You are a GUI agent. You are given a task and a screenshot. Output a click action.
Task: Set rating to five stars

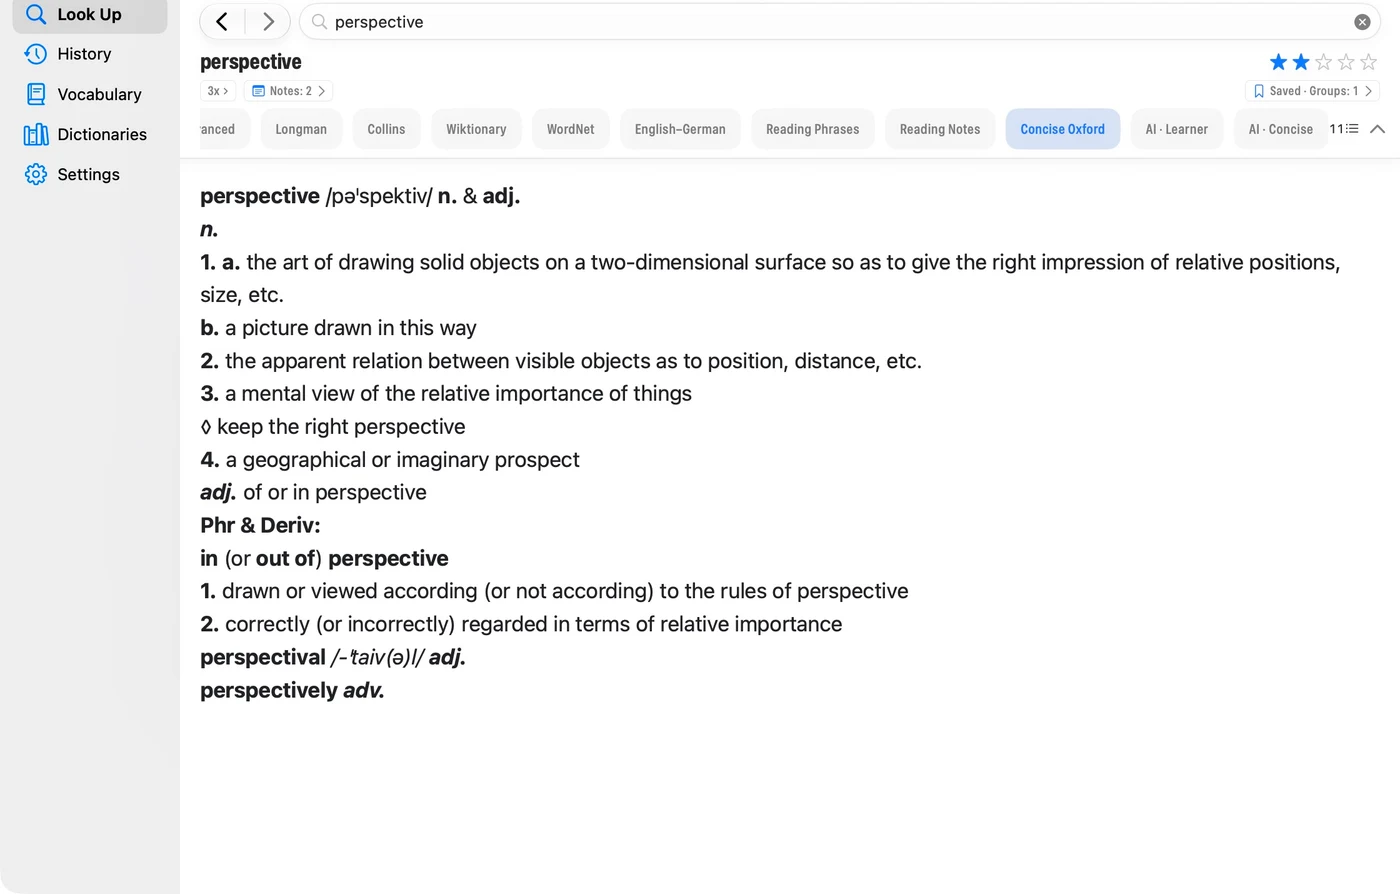pos(1368,62)
